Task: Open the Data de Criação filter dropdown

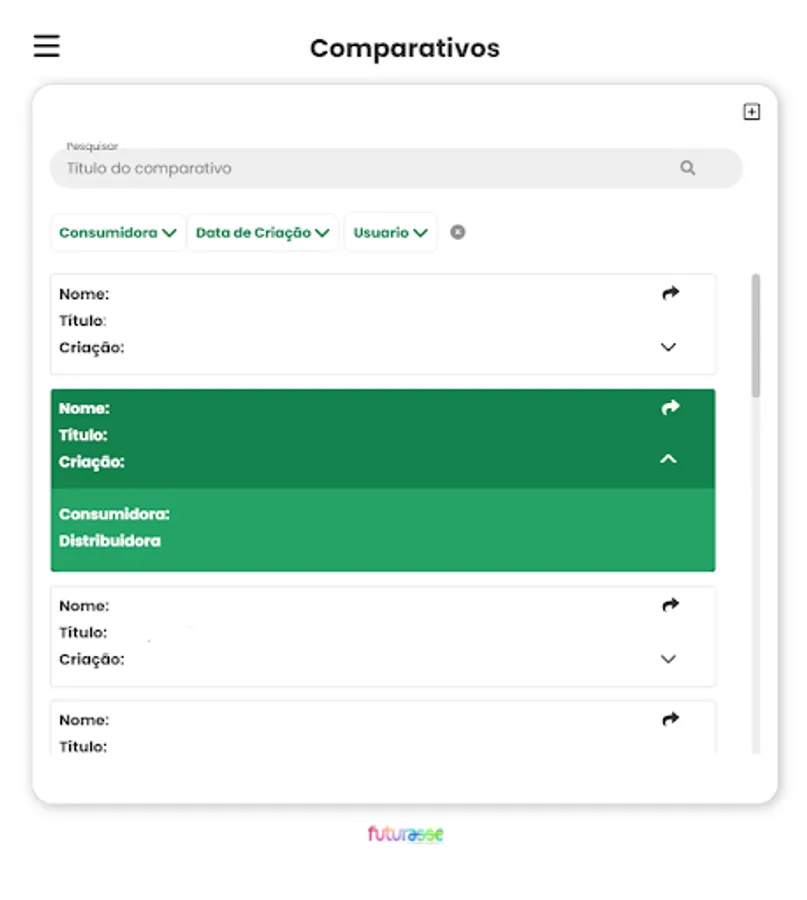Action: pyautogui.click(x=263, y=232)
